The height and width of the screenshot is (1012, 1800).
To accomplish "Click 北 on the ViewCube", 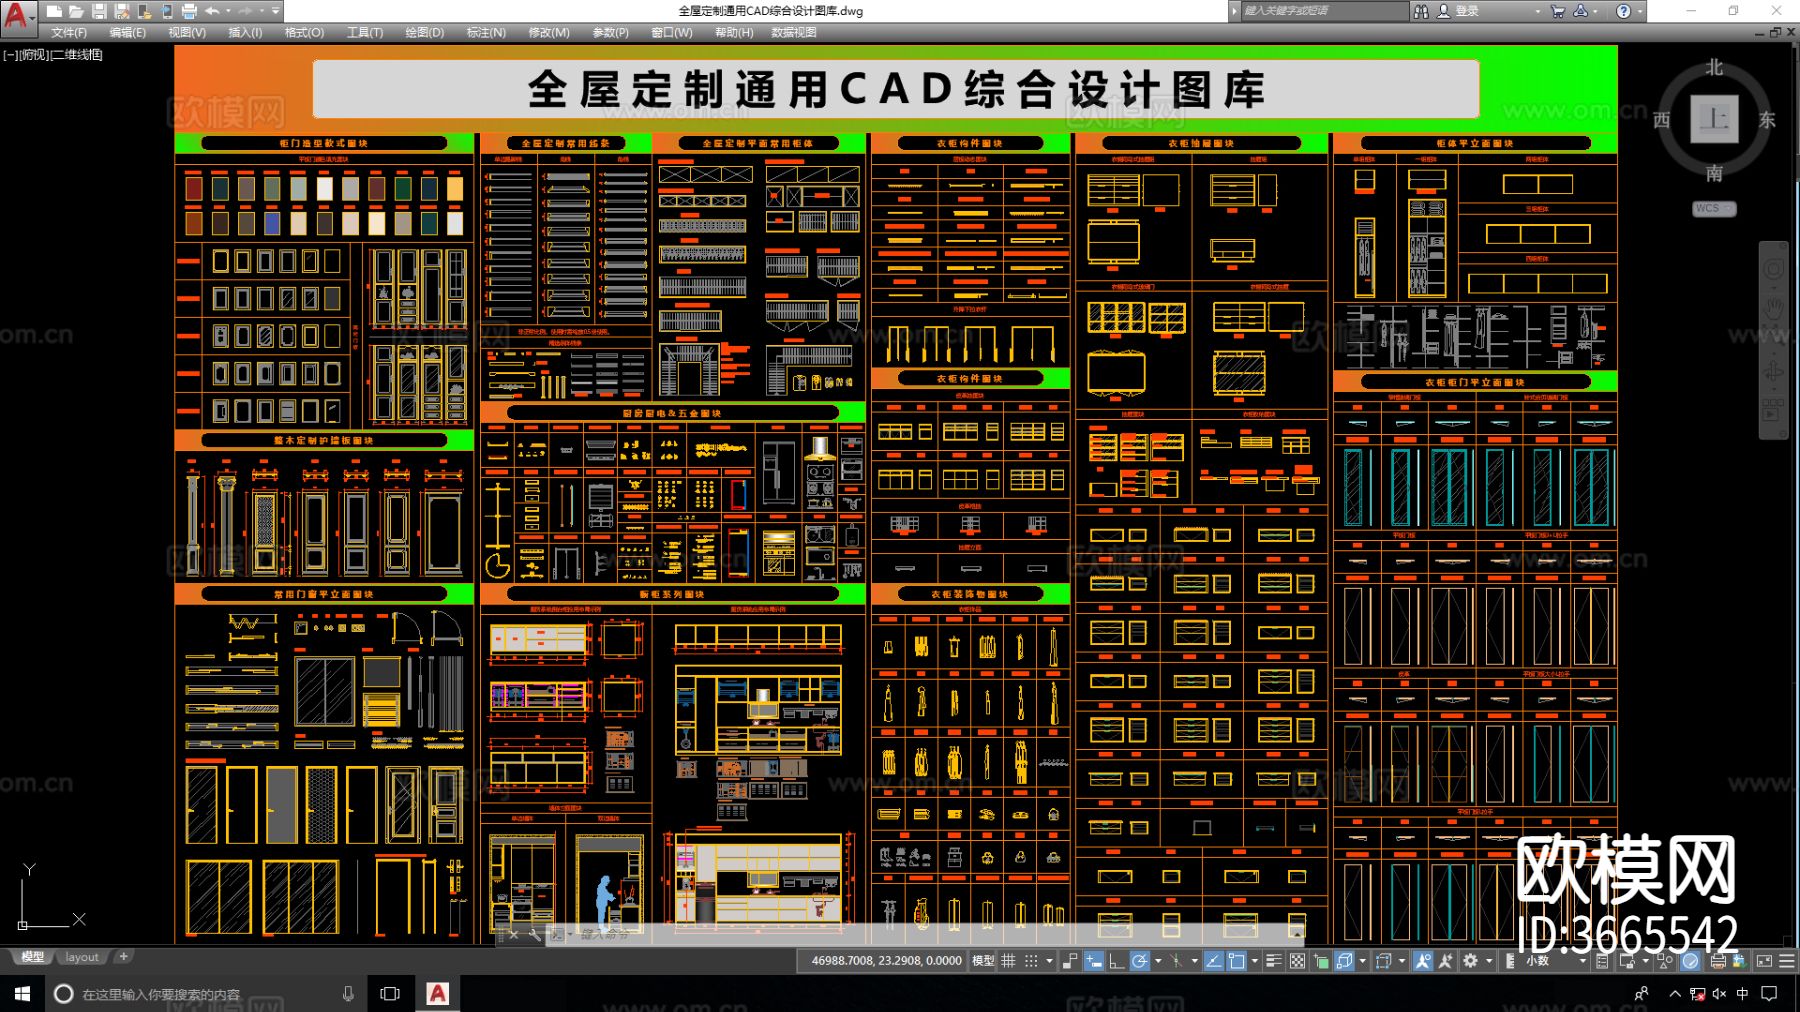I will pos(1713,66).
